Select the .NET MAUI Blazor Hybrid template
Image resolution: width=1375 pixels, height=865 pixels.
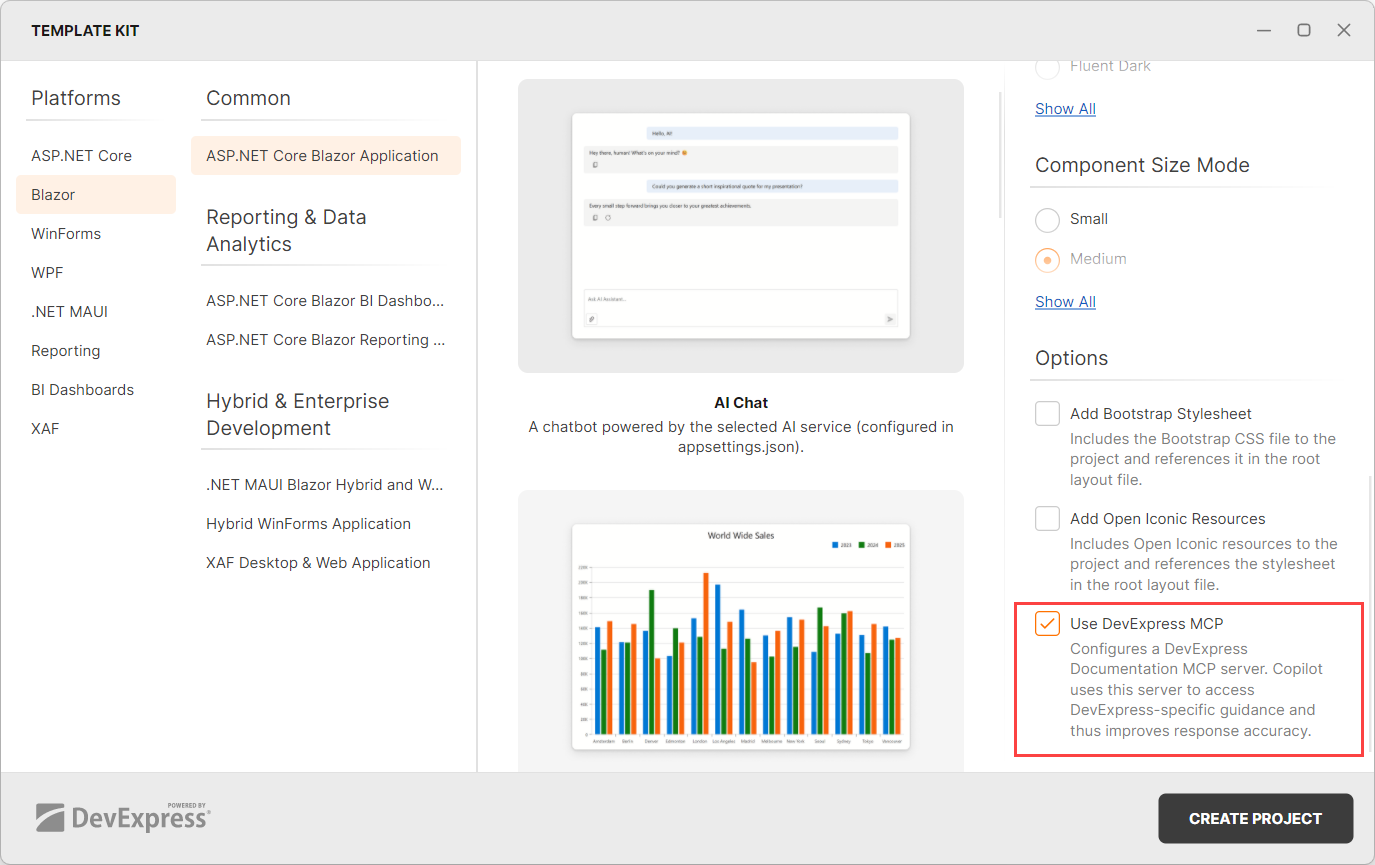[x=325, y=484]
